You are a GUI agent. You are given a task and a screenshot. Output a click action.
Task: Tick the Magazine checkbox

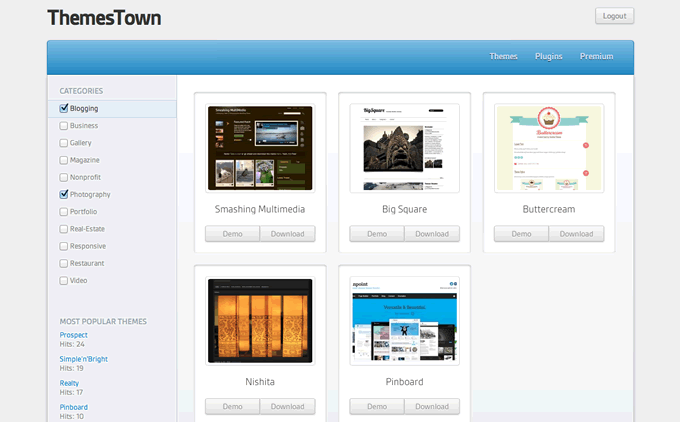tap(64, 160)
